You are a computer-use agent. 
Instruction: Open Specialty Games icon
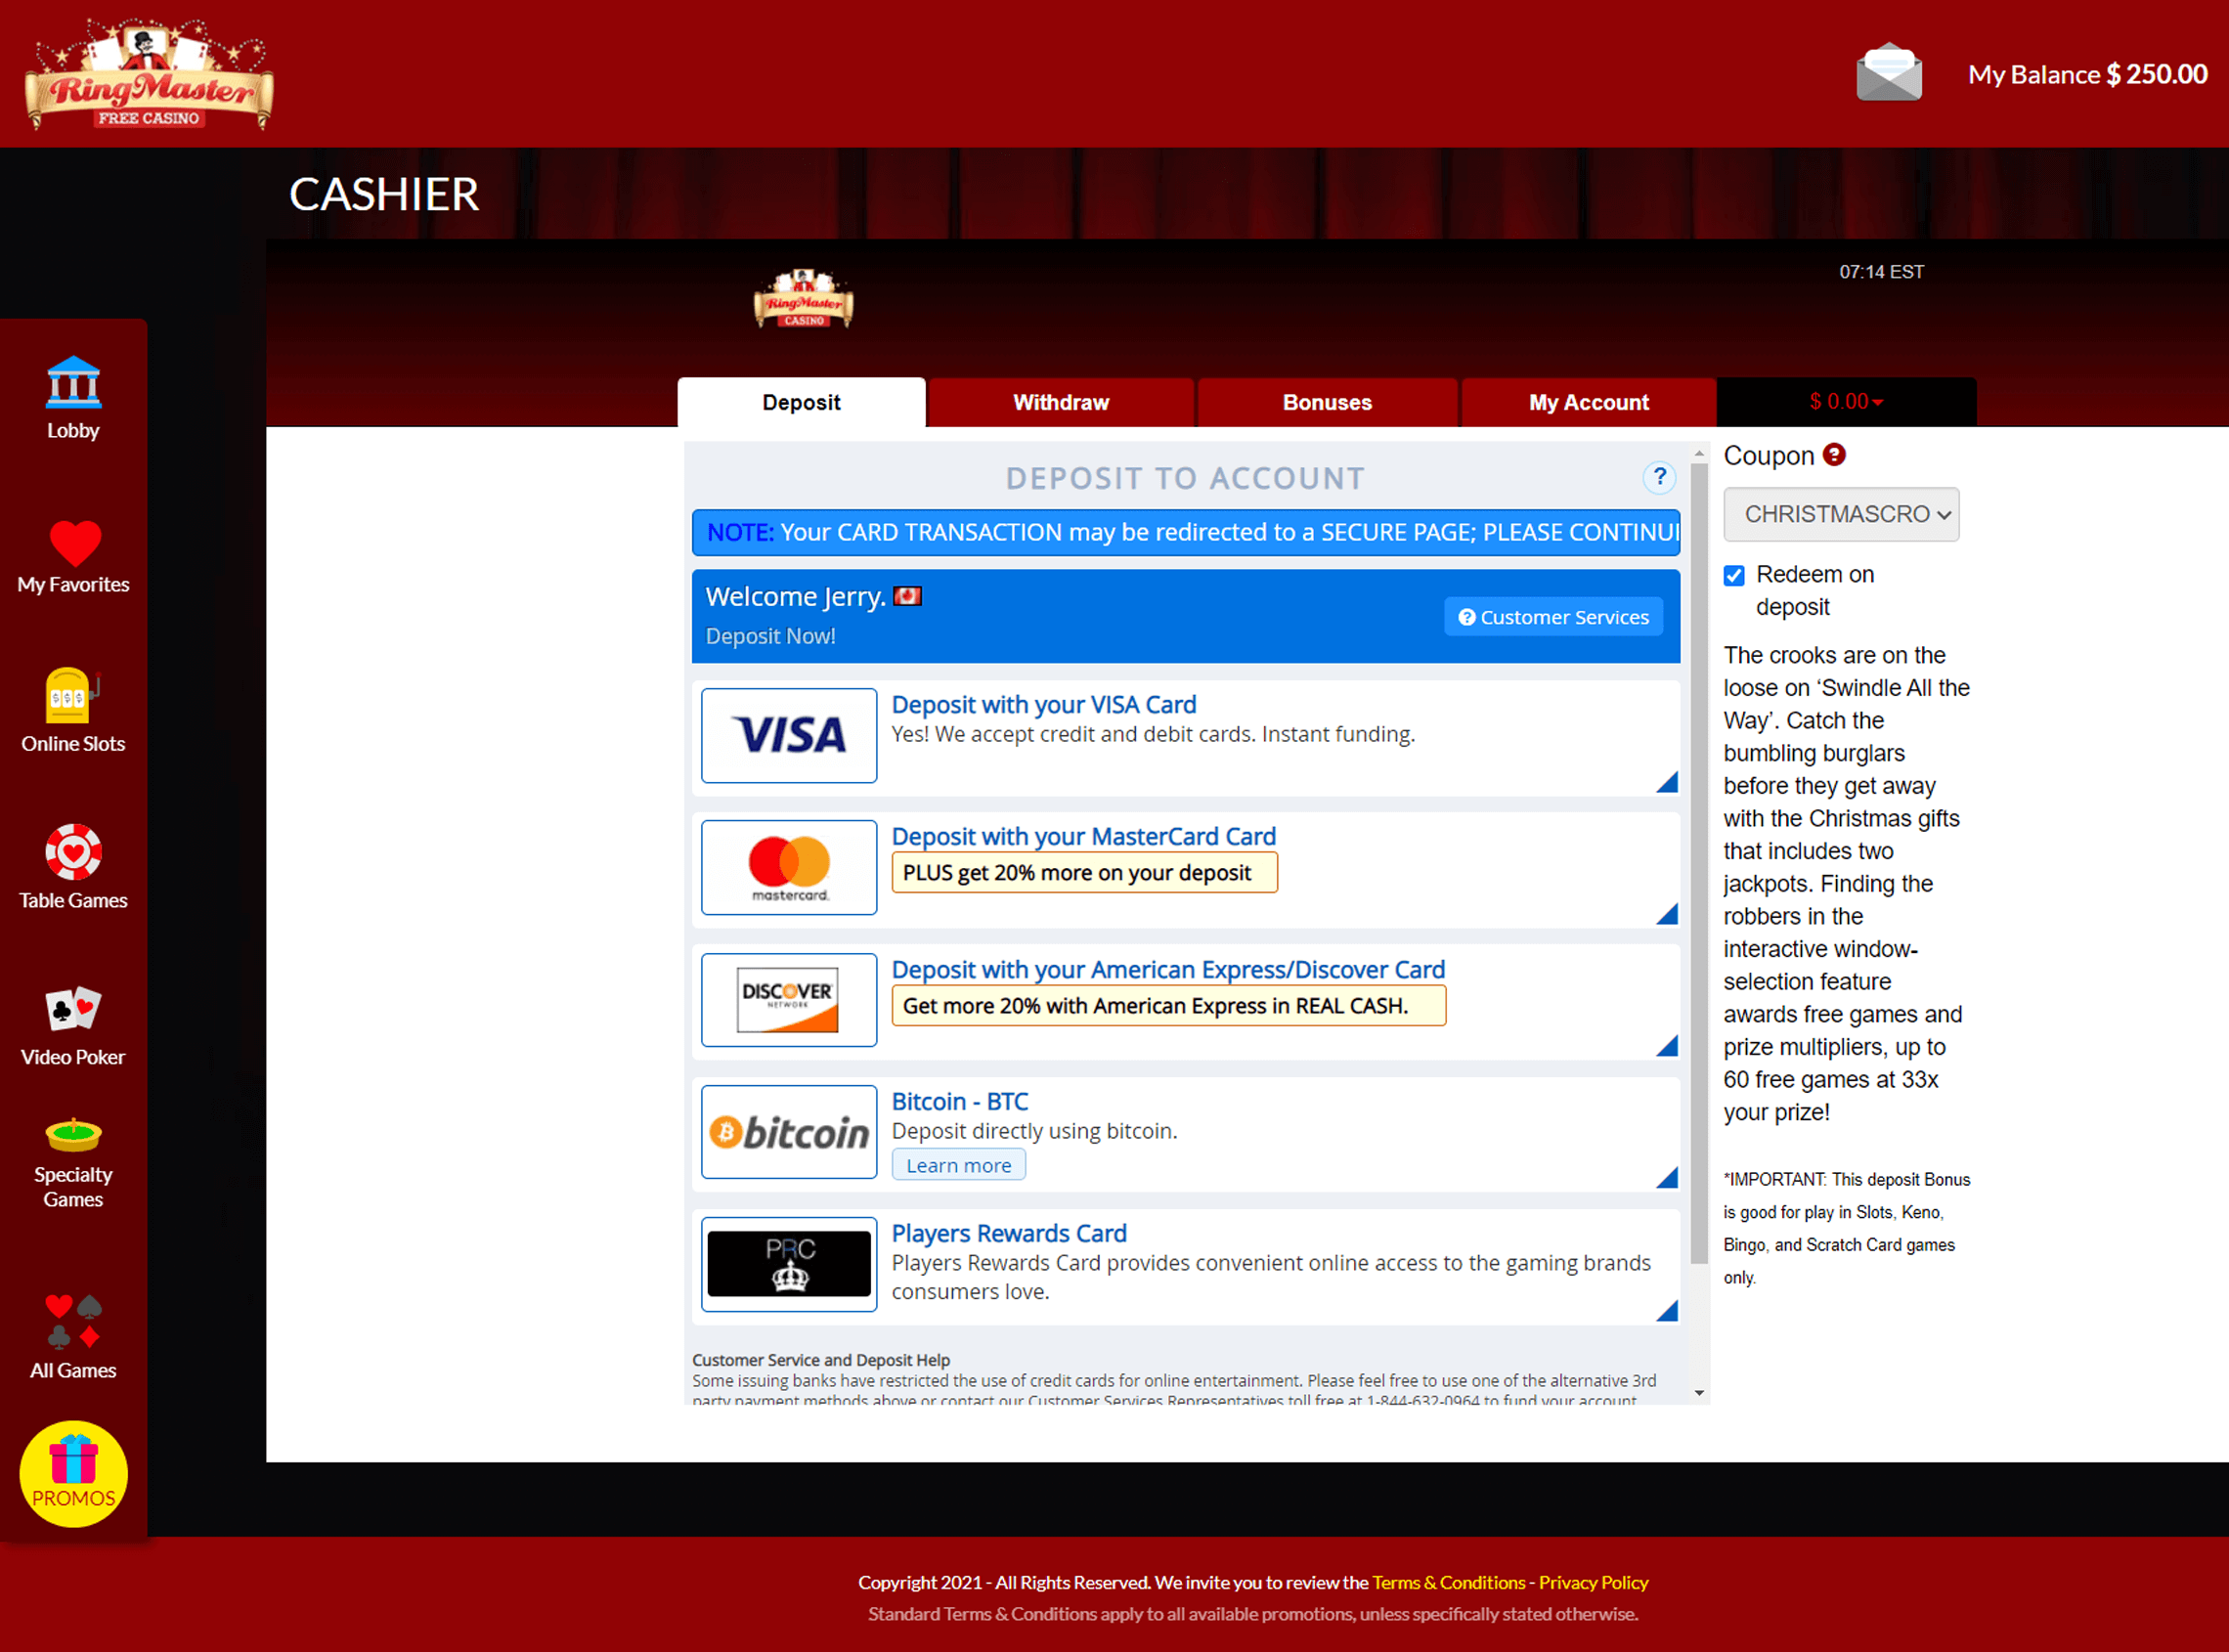pos(73,1135)
